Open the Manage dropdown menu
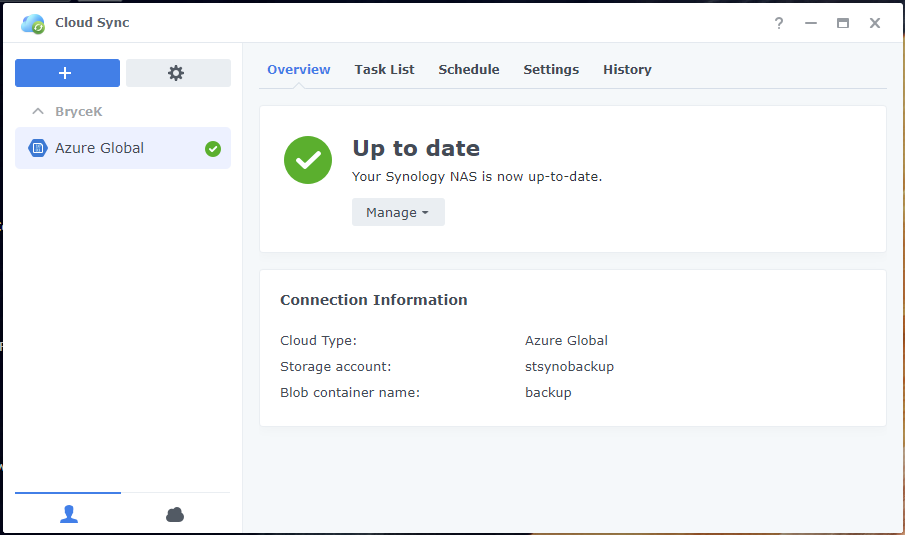905x535 pixels. point(397,212)
